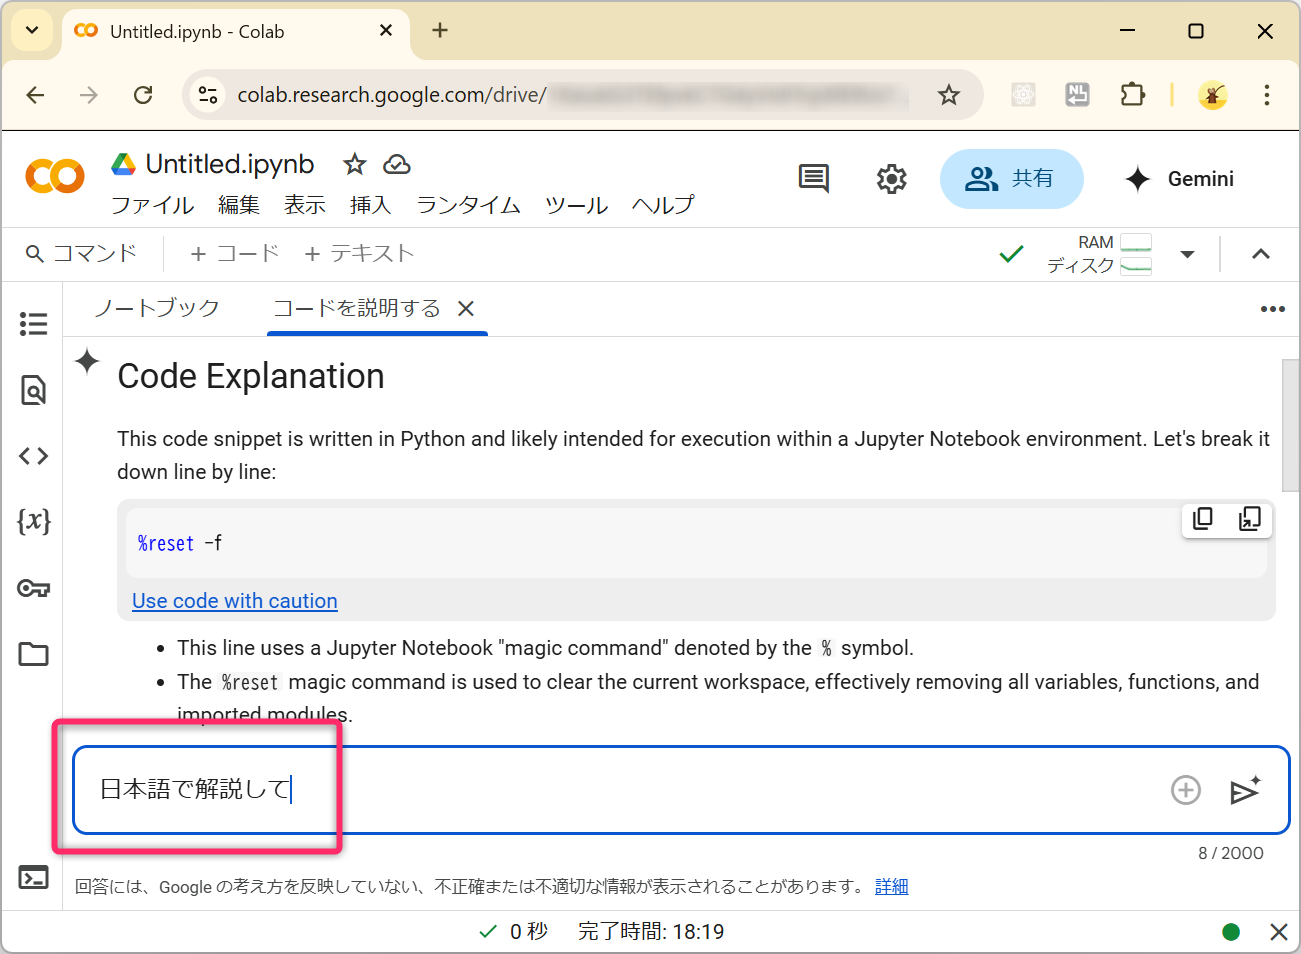This screenshot has width=1301, height=954.
Task: Open the variables inspector icon
Action: click(33, 521)
